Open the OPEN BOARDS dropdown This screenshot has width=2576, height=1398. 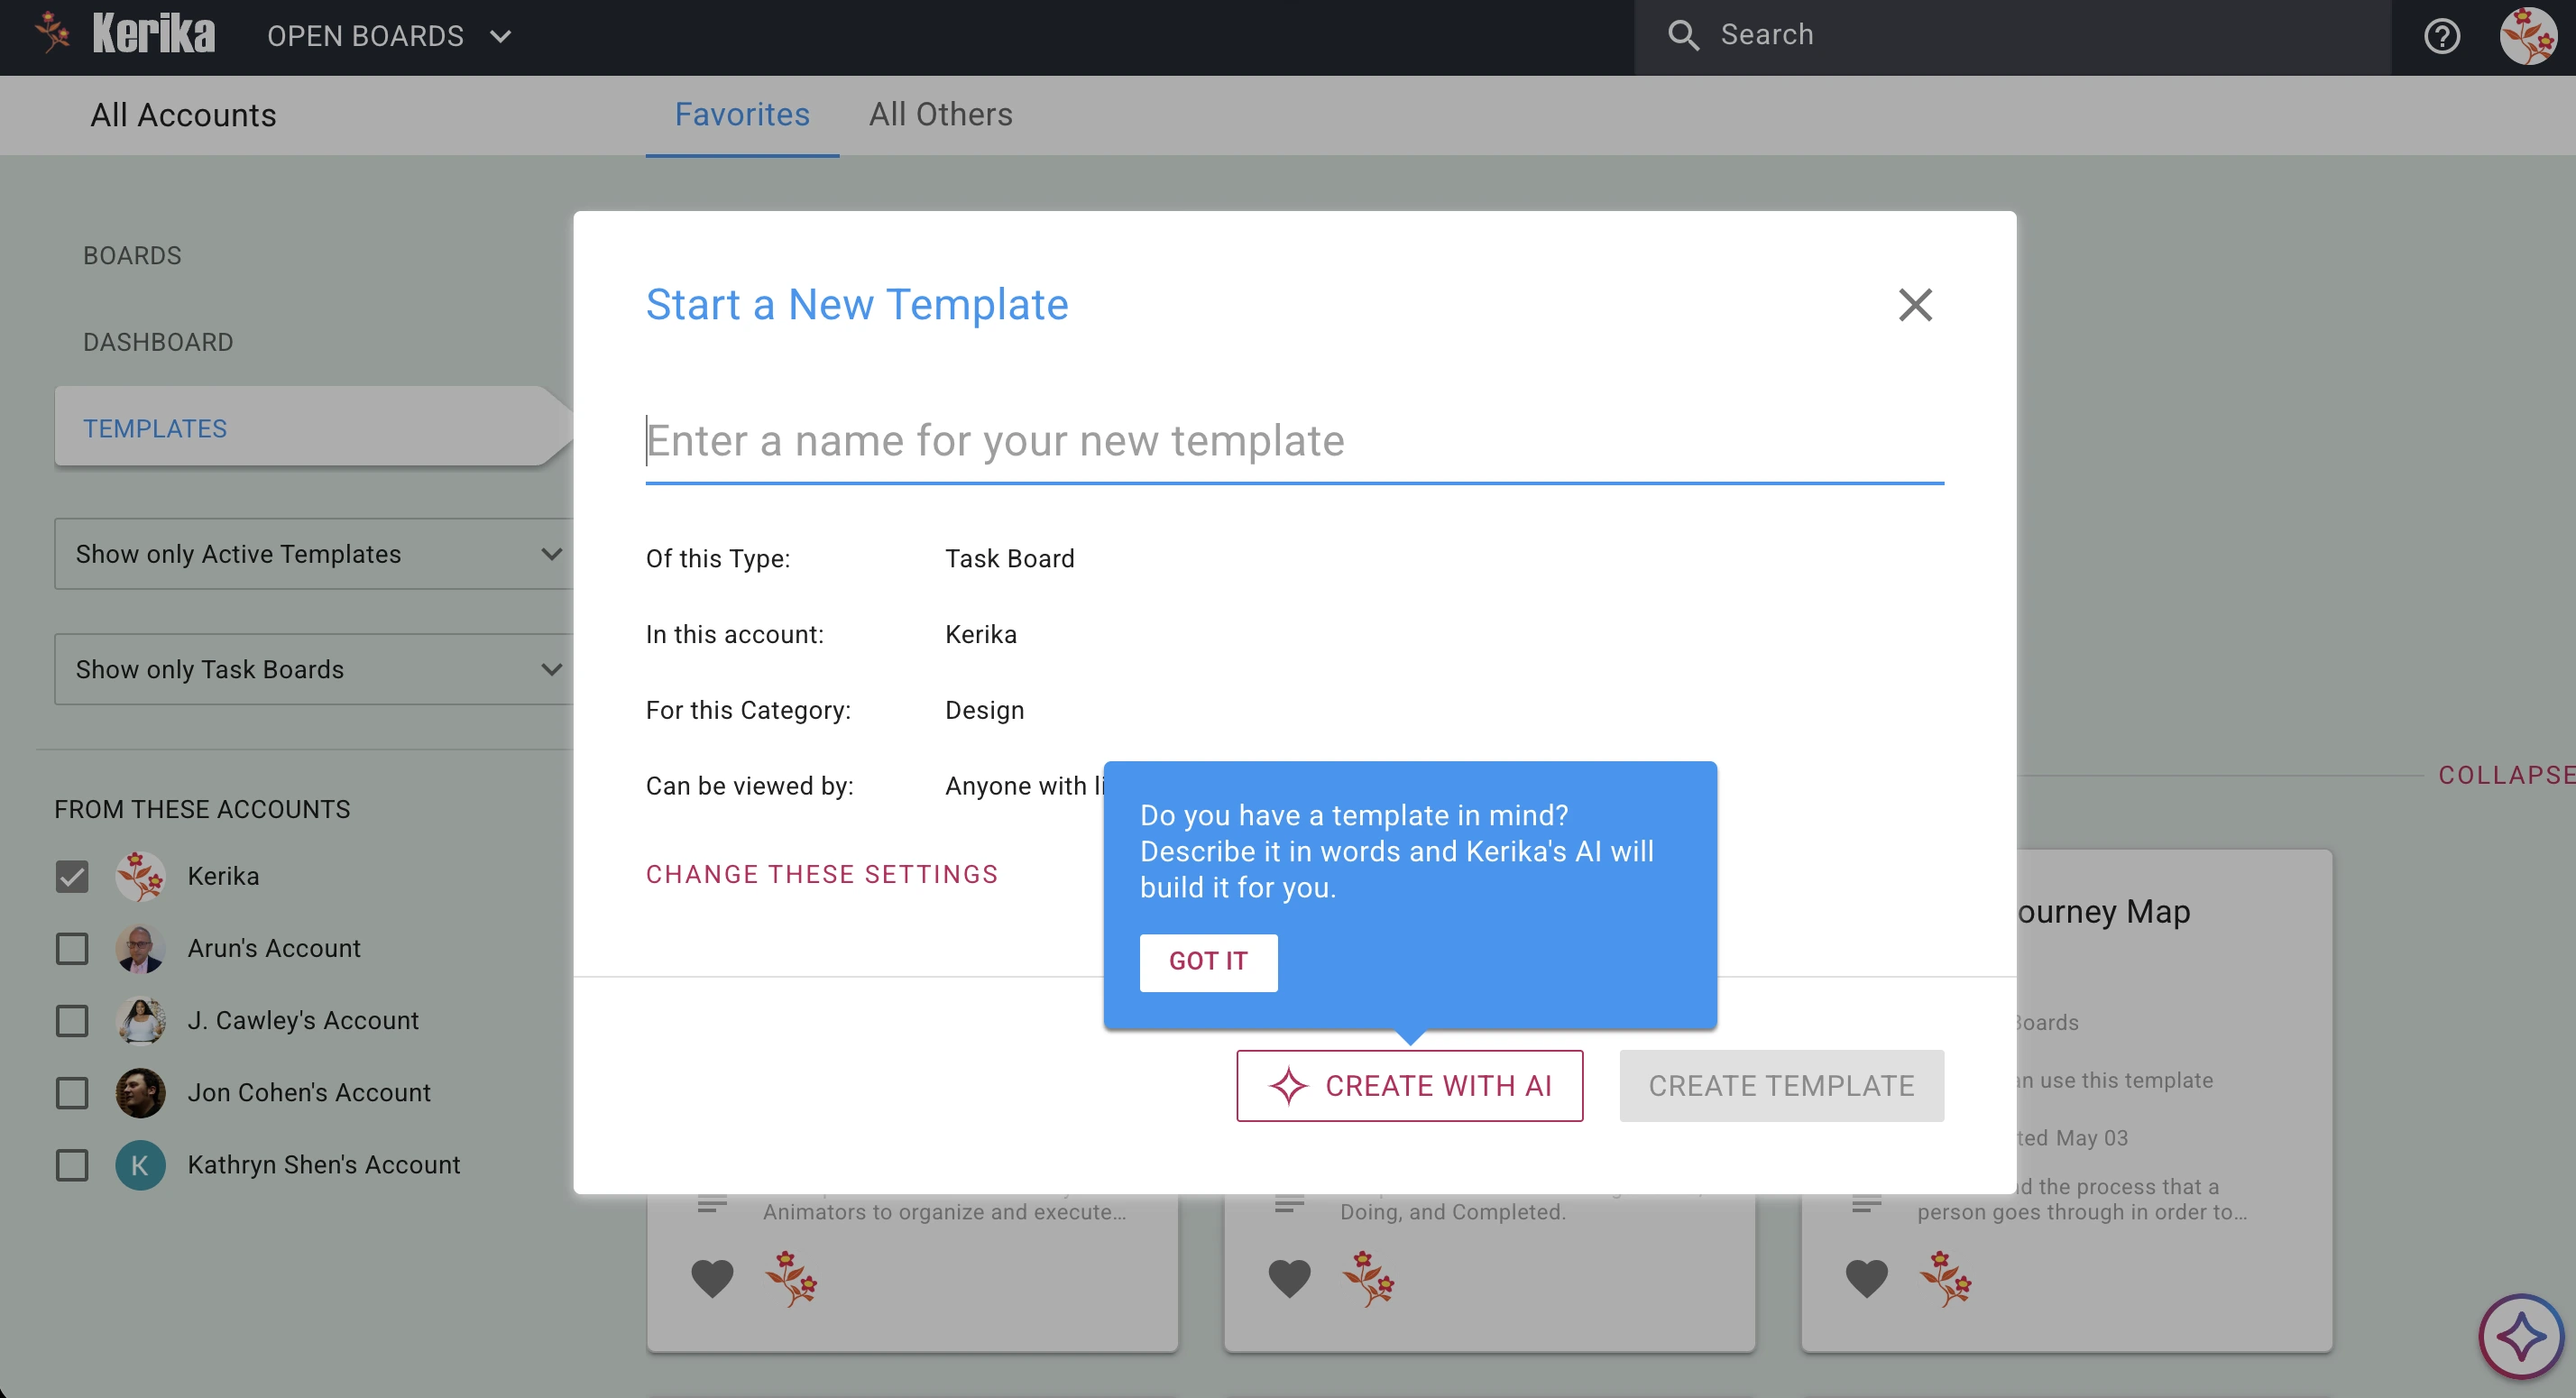(389, 36)
